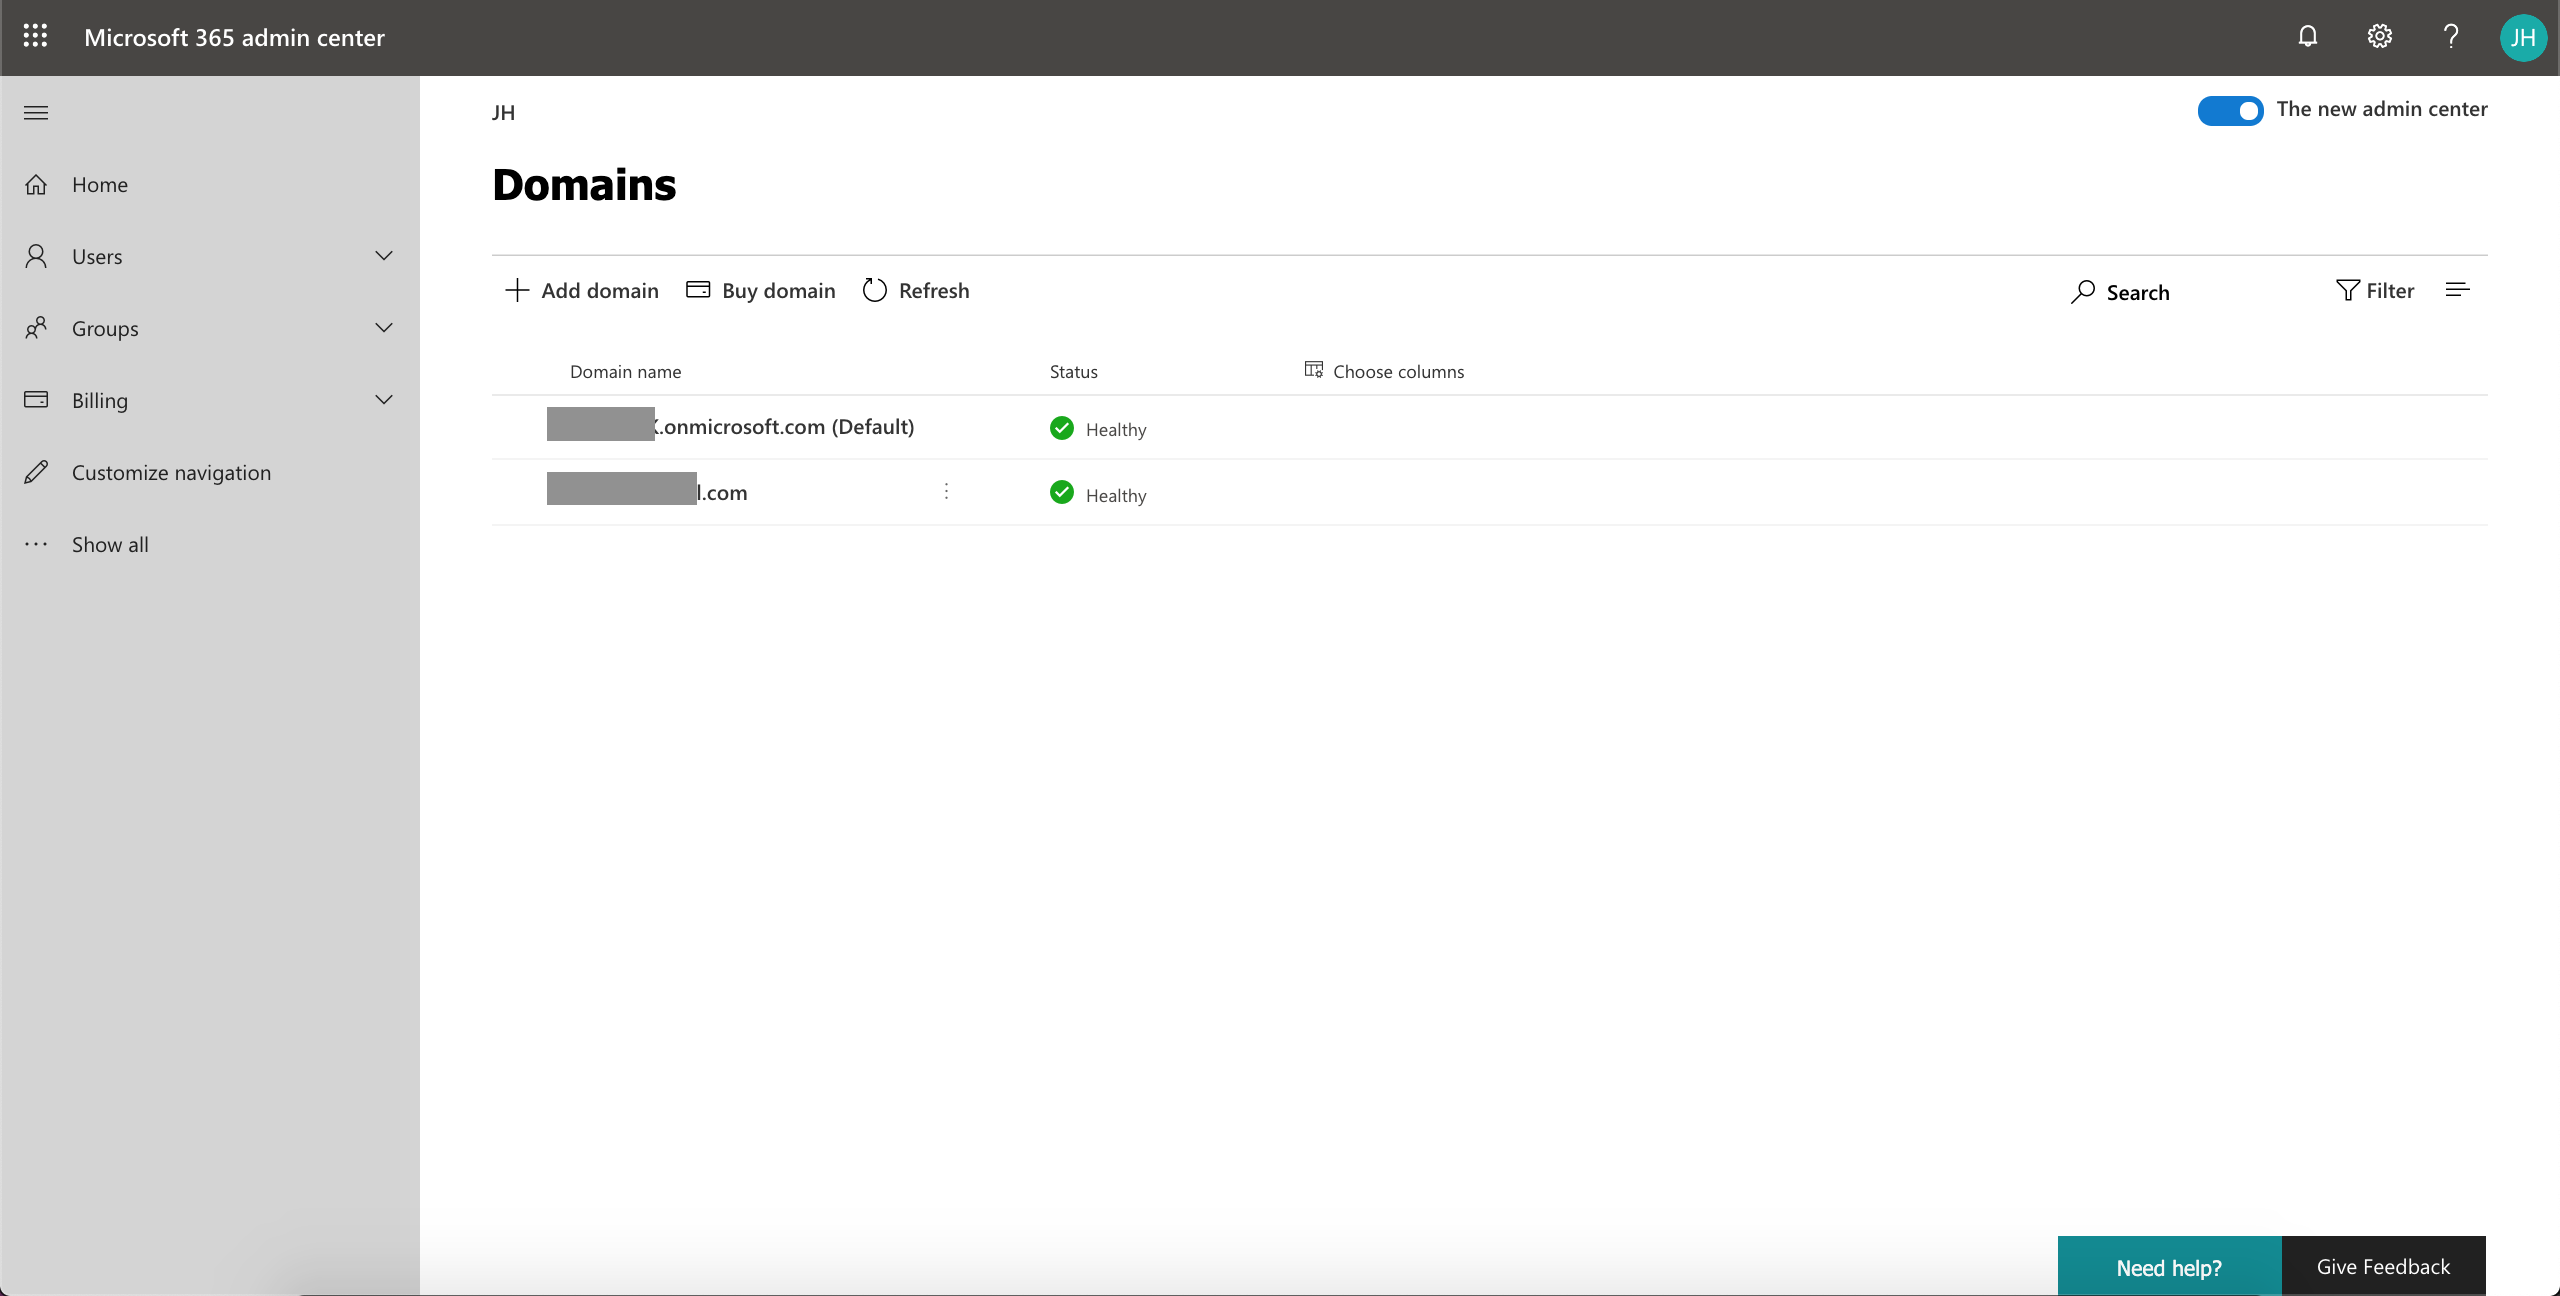Open Choose columns options

tap(1383, 370)
